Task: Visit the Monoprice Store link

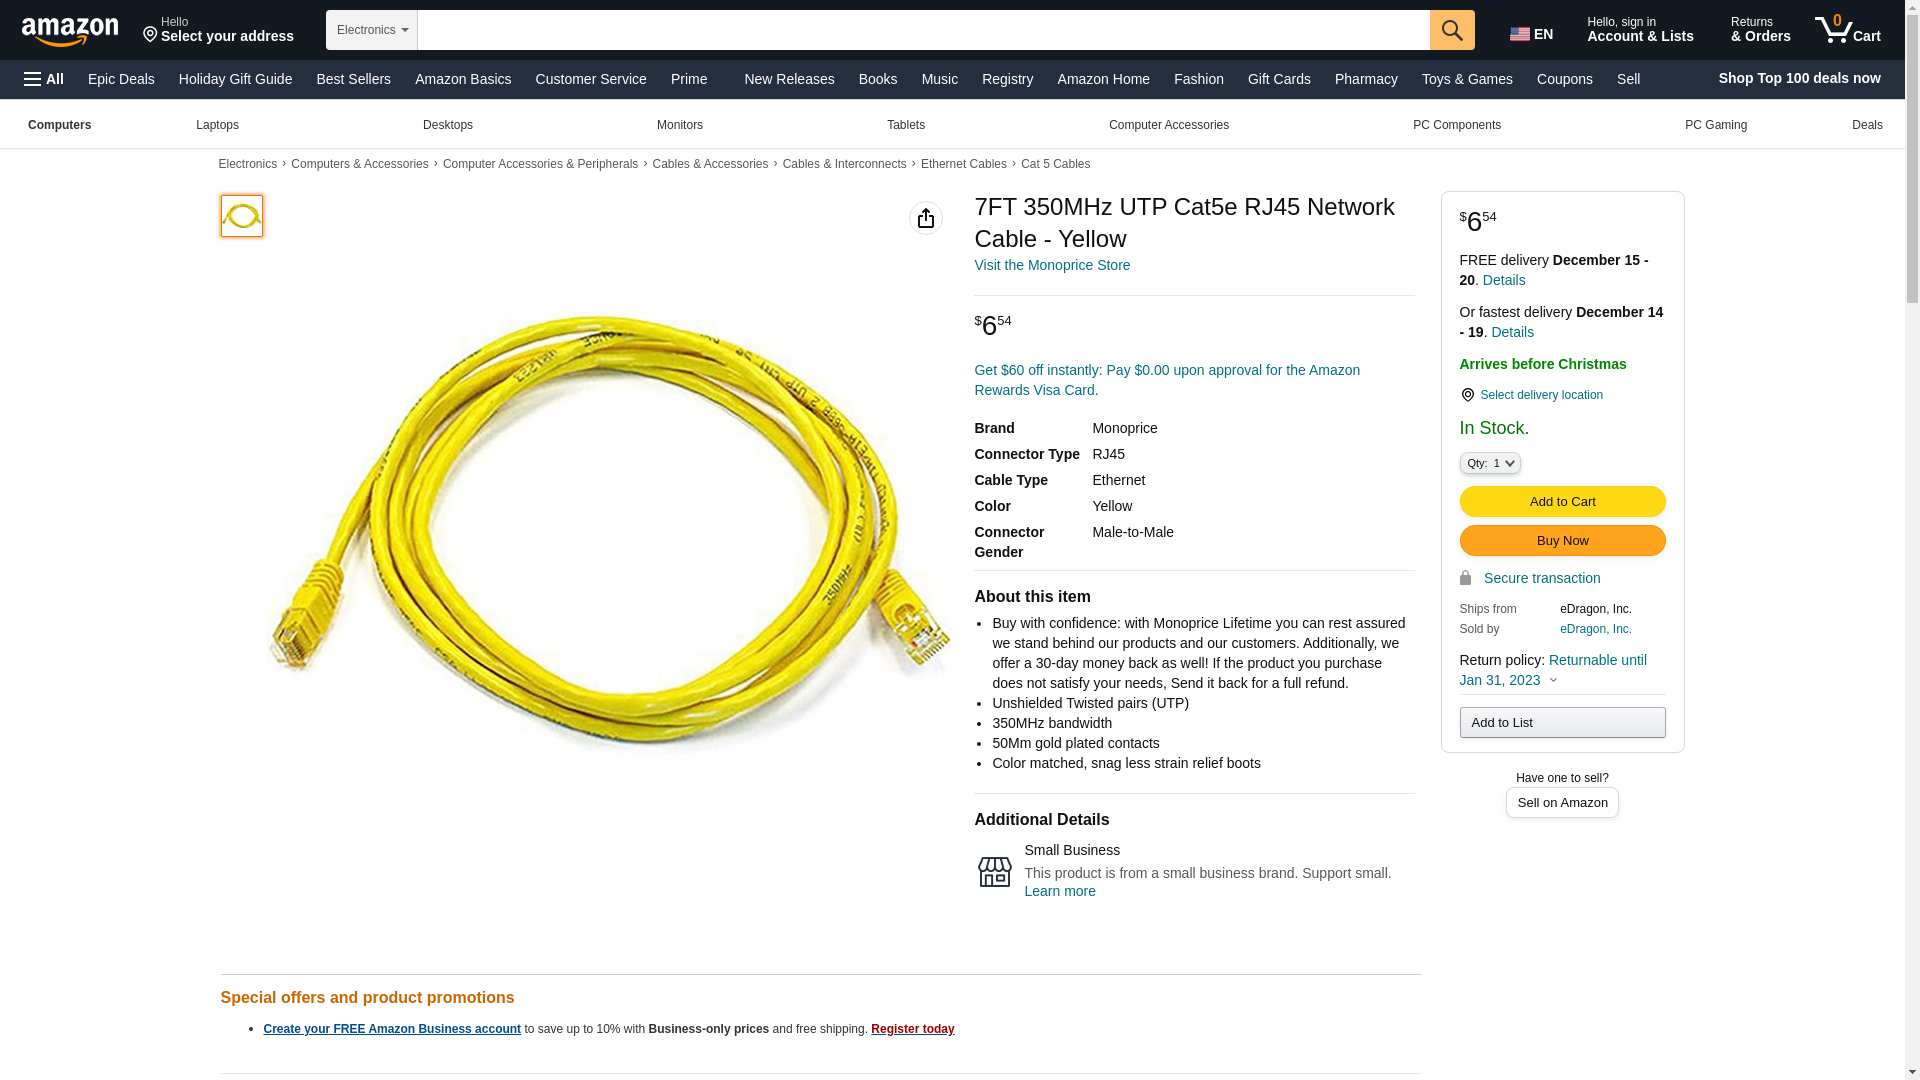Action: click(x=1052, y=265)
